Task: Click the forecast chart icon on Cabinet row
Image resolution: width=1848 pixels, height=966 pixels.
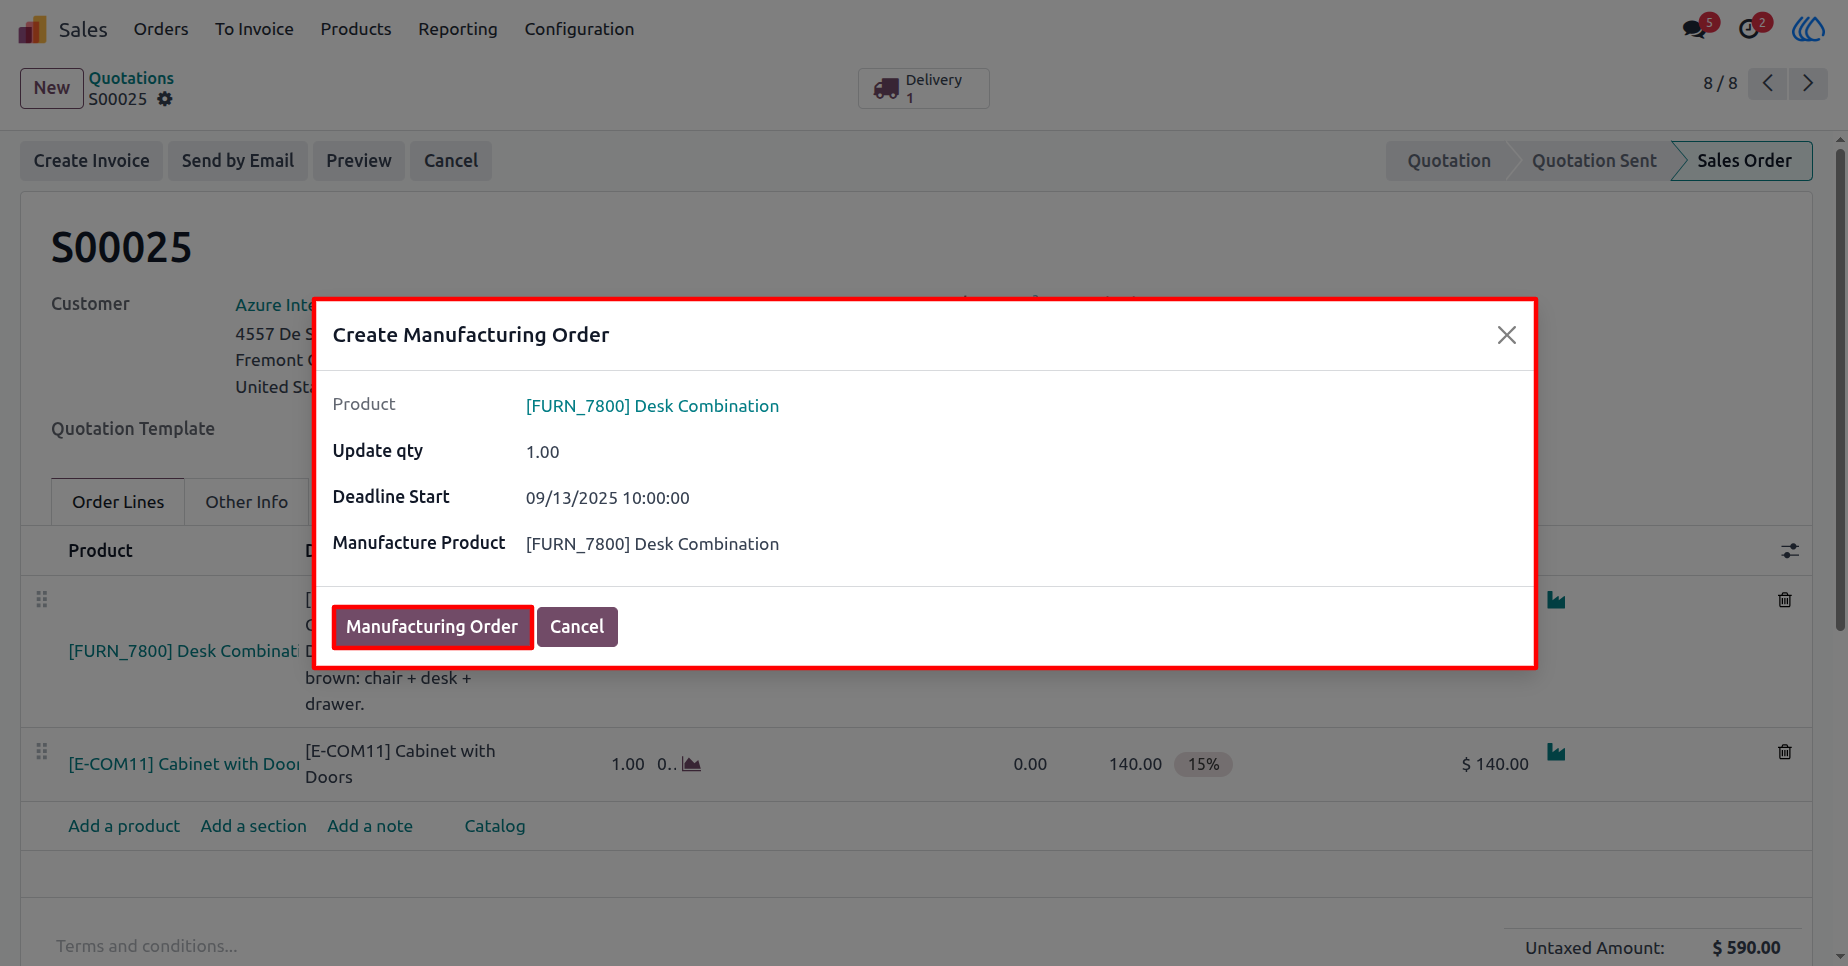Action: (x=691, y=764)
